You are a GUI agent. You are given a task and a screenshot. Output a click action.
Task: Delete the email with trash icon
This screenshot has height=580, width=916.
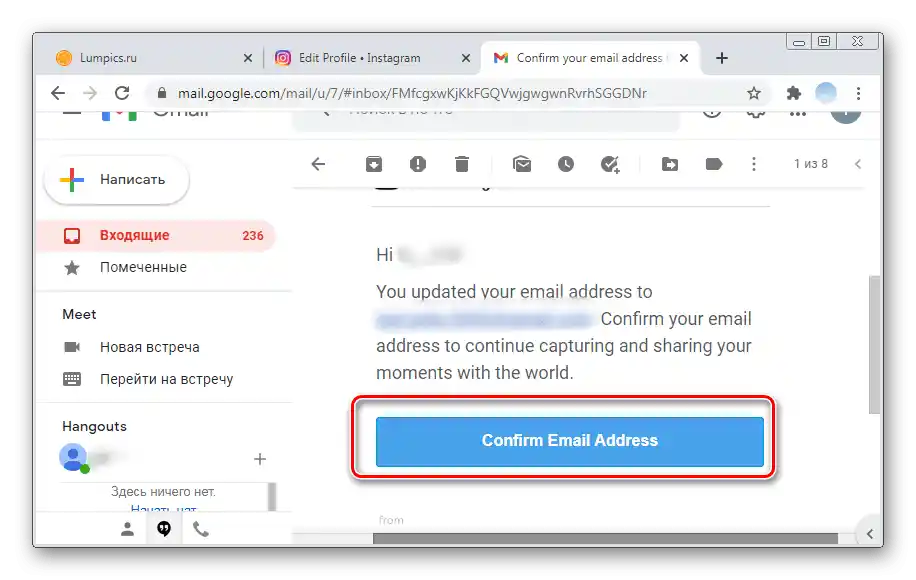pos(462,164)
